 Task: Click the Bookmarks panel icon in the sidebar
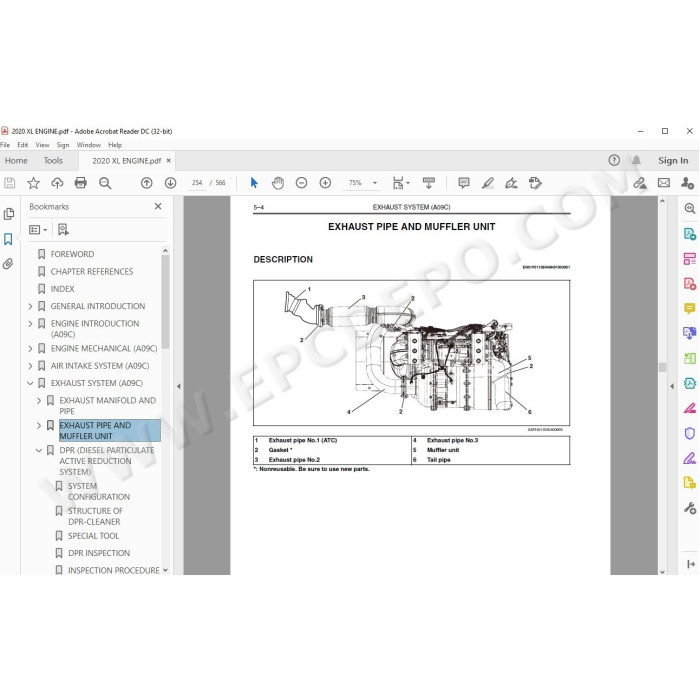[x=8, y=239]
